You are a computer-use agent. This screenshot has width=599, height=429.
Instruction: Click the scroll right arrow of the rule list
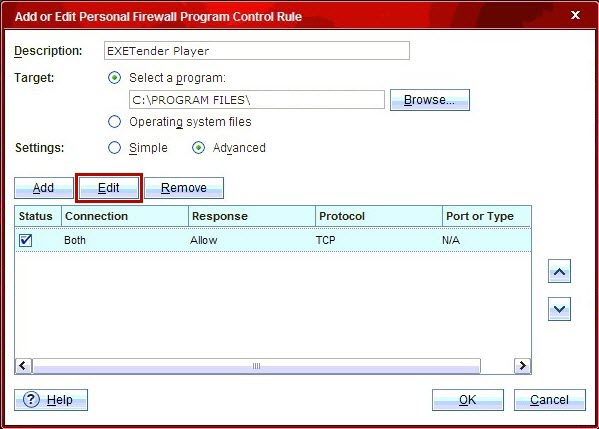coord(522,366)
